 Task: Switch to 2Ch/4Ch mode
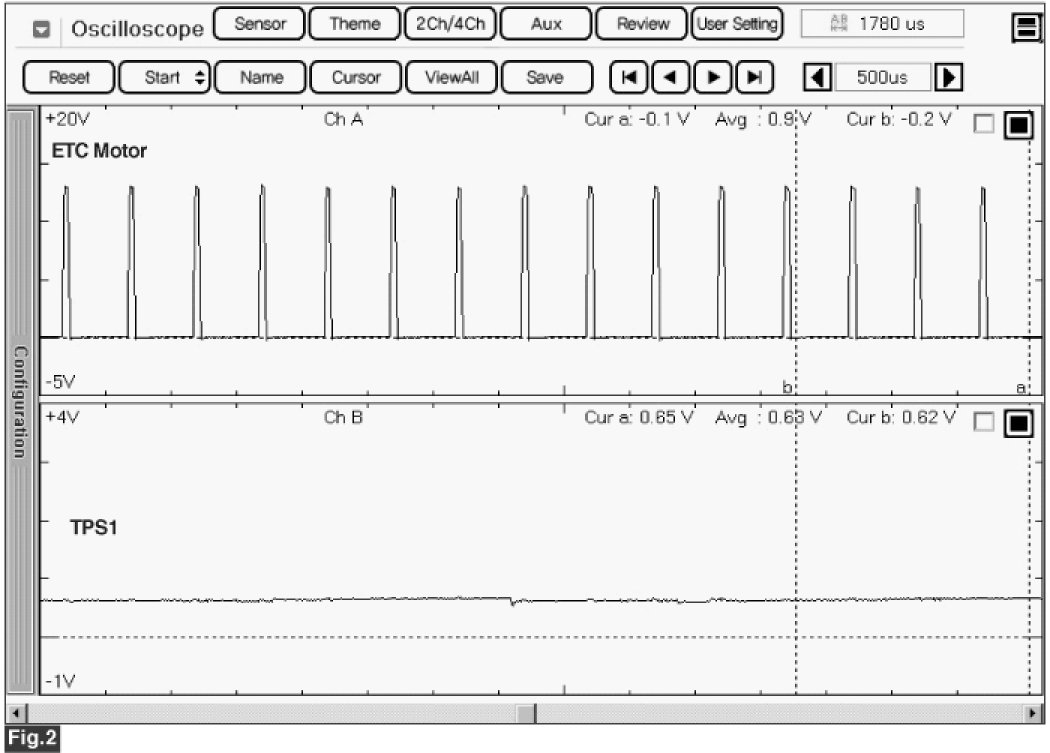pos(450,24)
